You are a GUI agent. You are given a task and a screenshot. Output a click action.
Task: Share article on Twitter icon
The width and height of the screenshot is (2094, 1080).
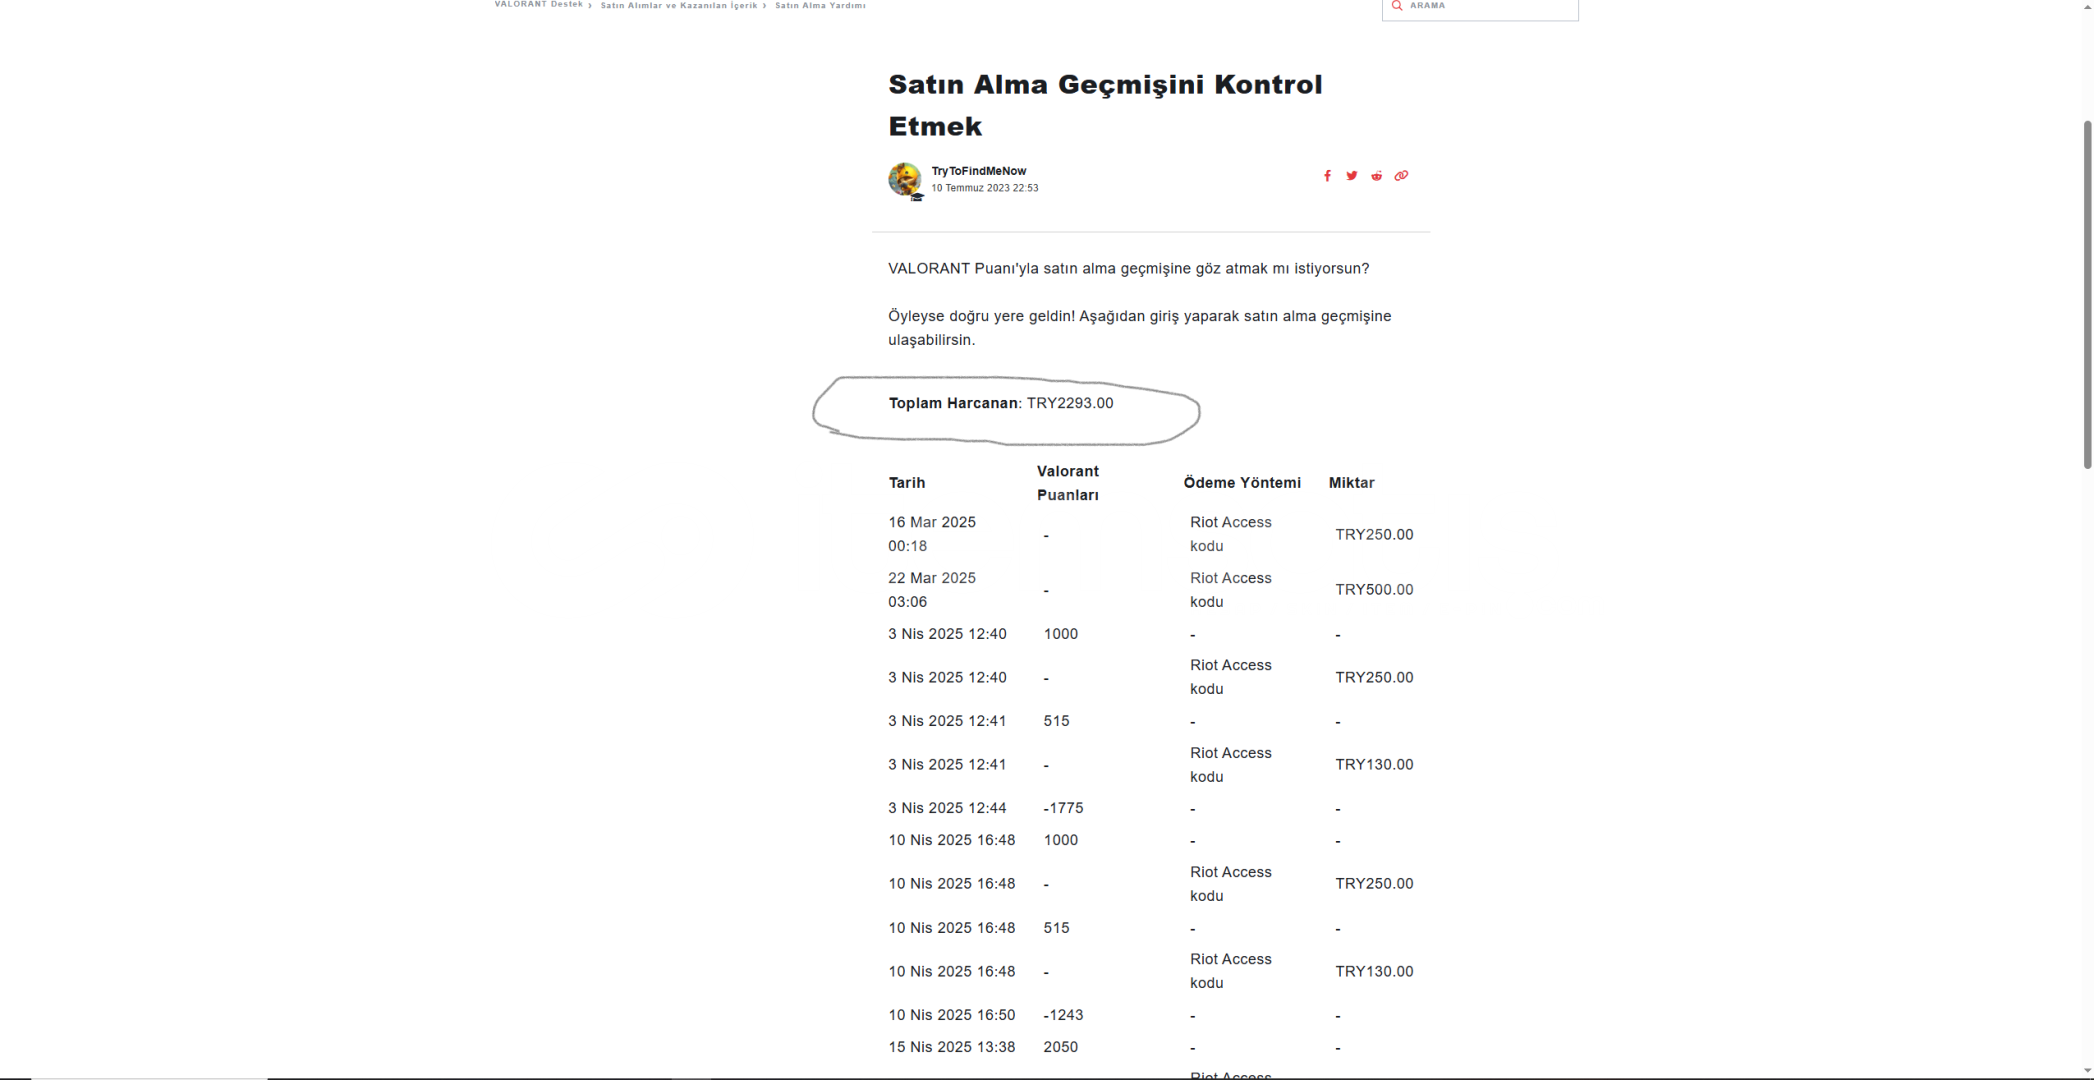1351,176
